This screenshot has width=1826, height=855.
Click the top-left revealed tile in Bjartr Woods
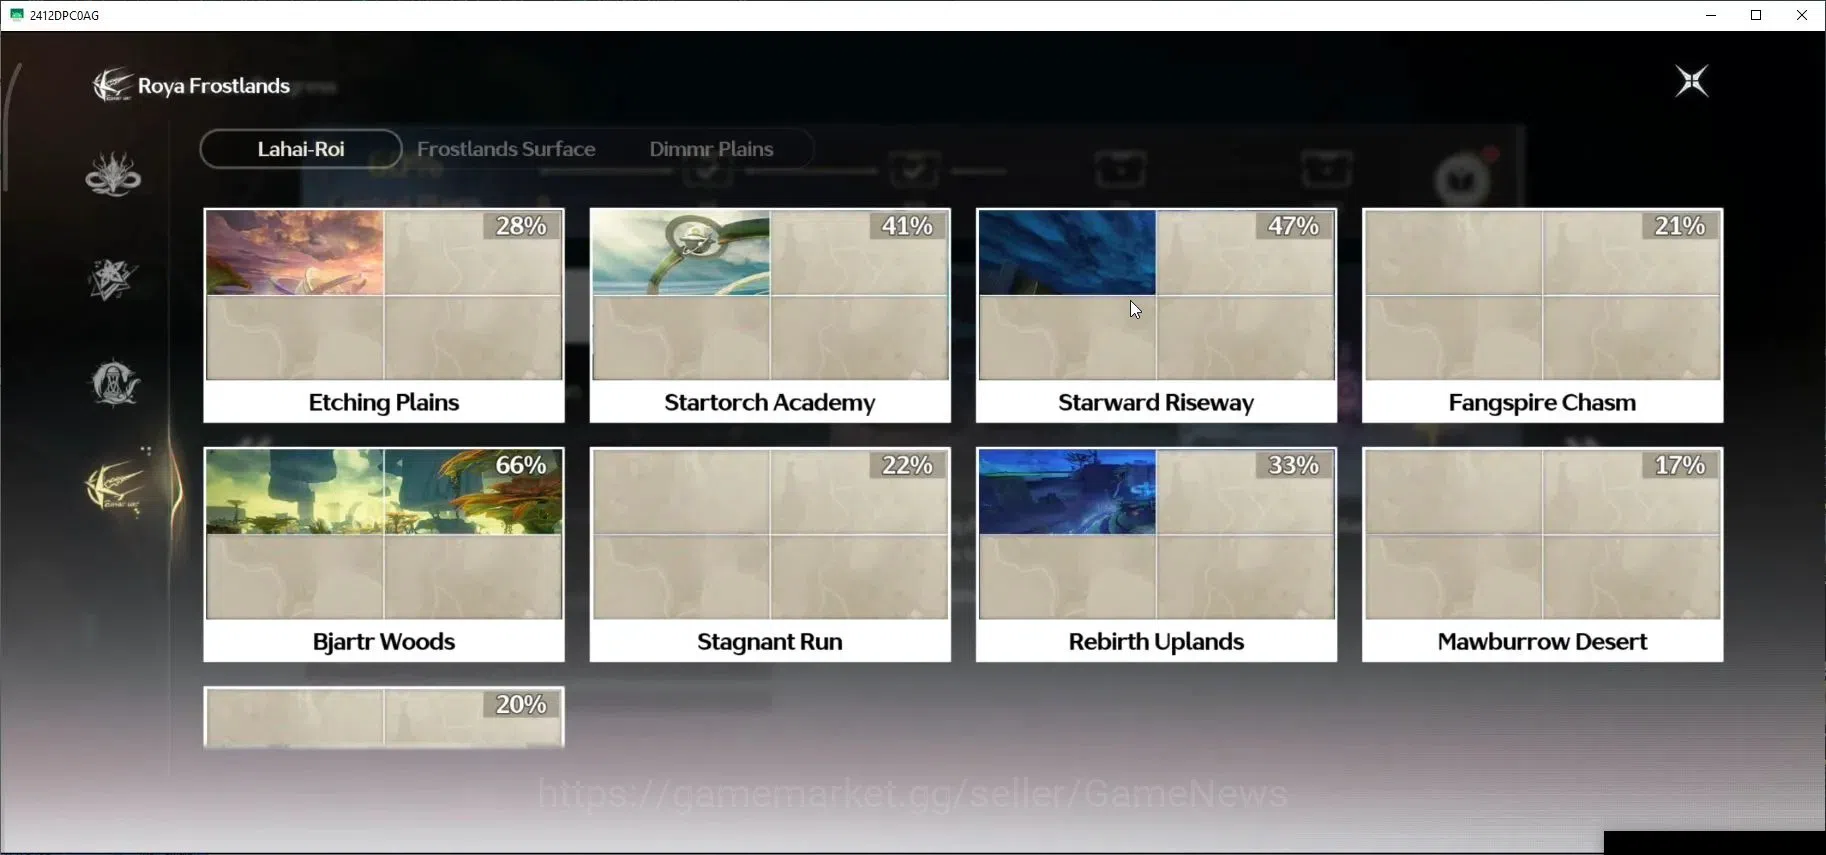click(295, 491)
